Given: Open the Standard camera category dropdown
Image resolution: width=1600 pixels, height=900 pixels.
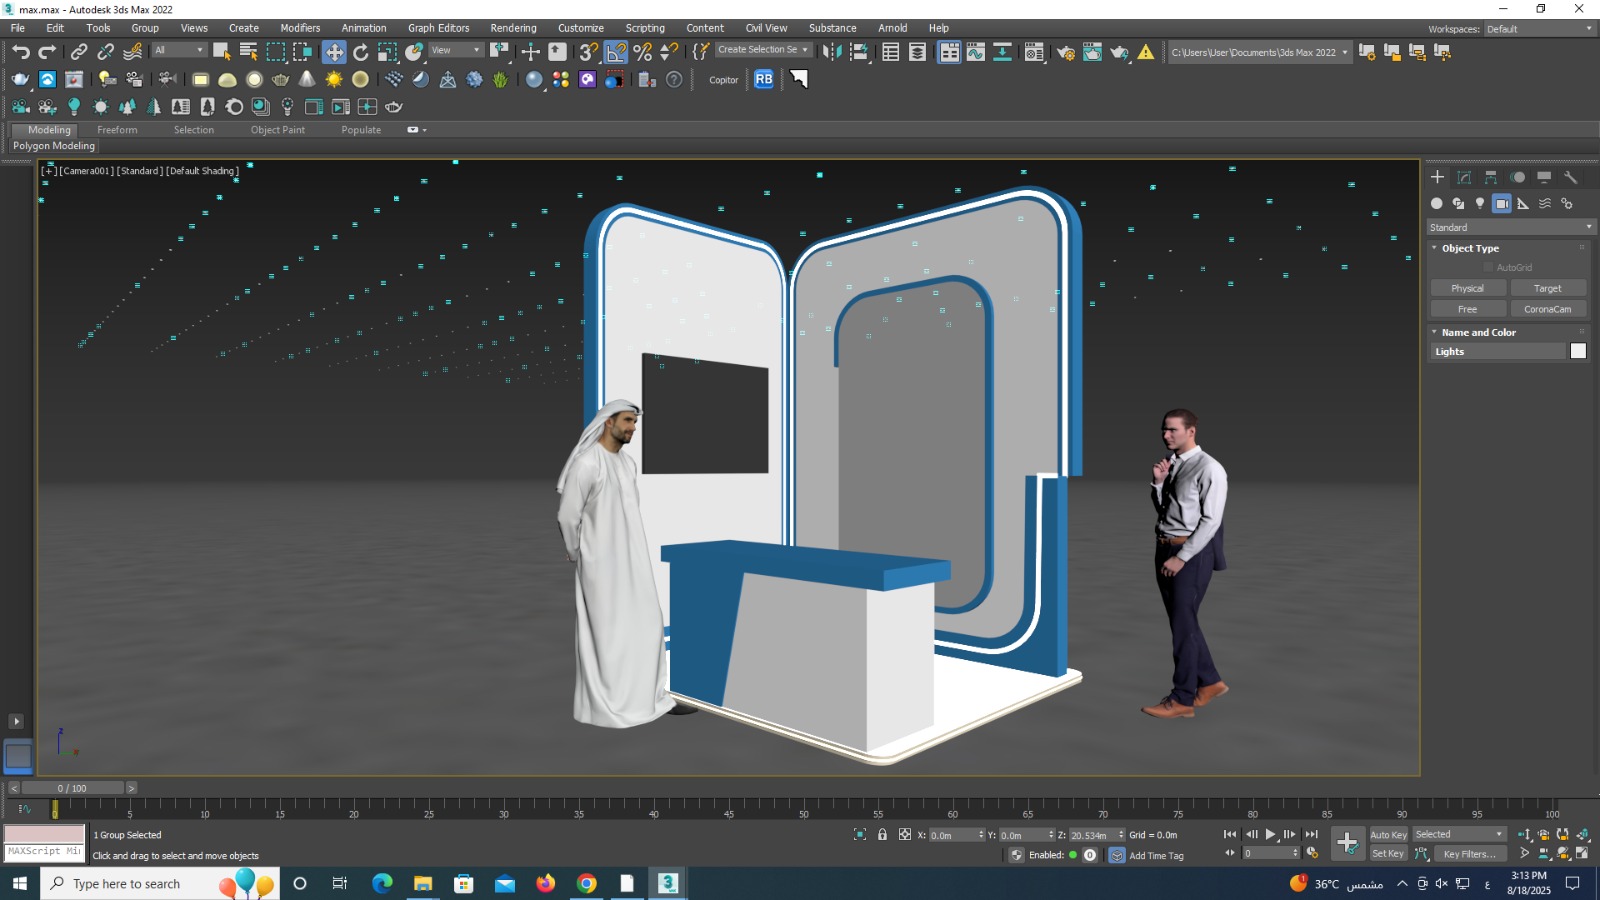Looking at the screenshot, I should [1510, 227].
